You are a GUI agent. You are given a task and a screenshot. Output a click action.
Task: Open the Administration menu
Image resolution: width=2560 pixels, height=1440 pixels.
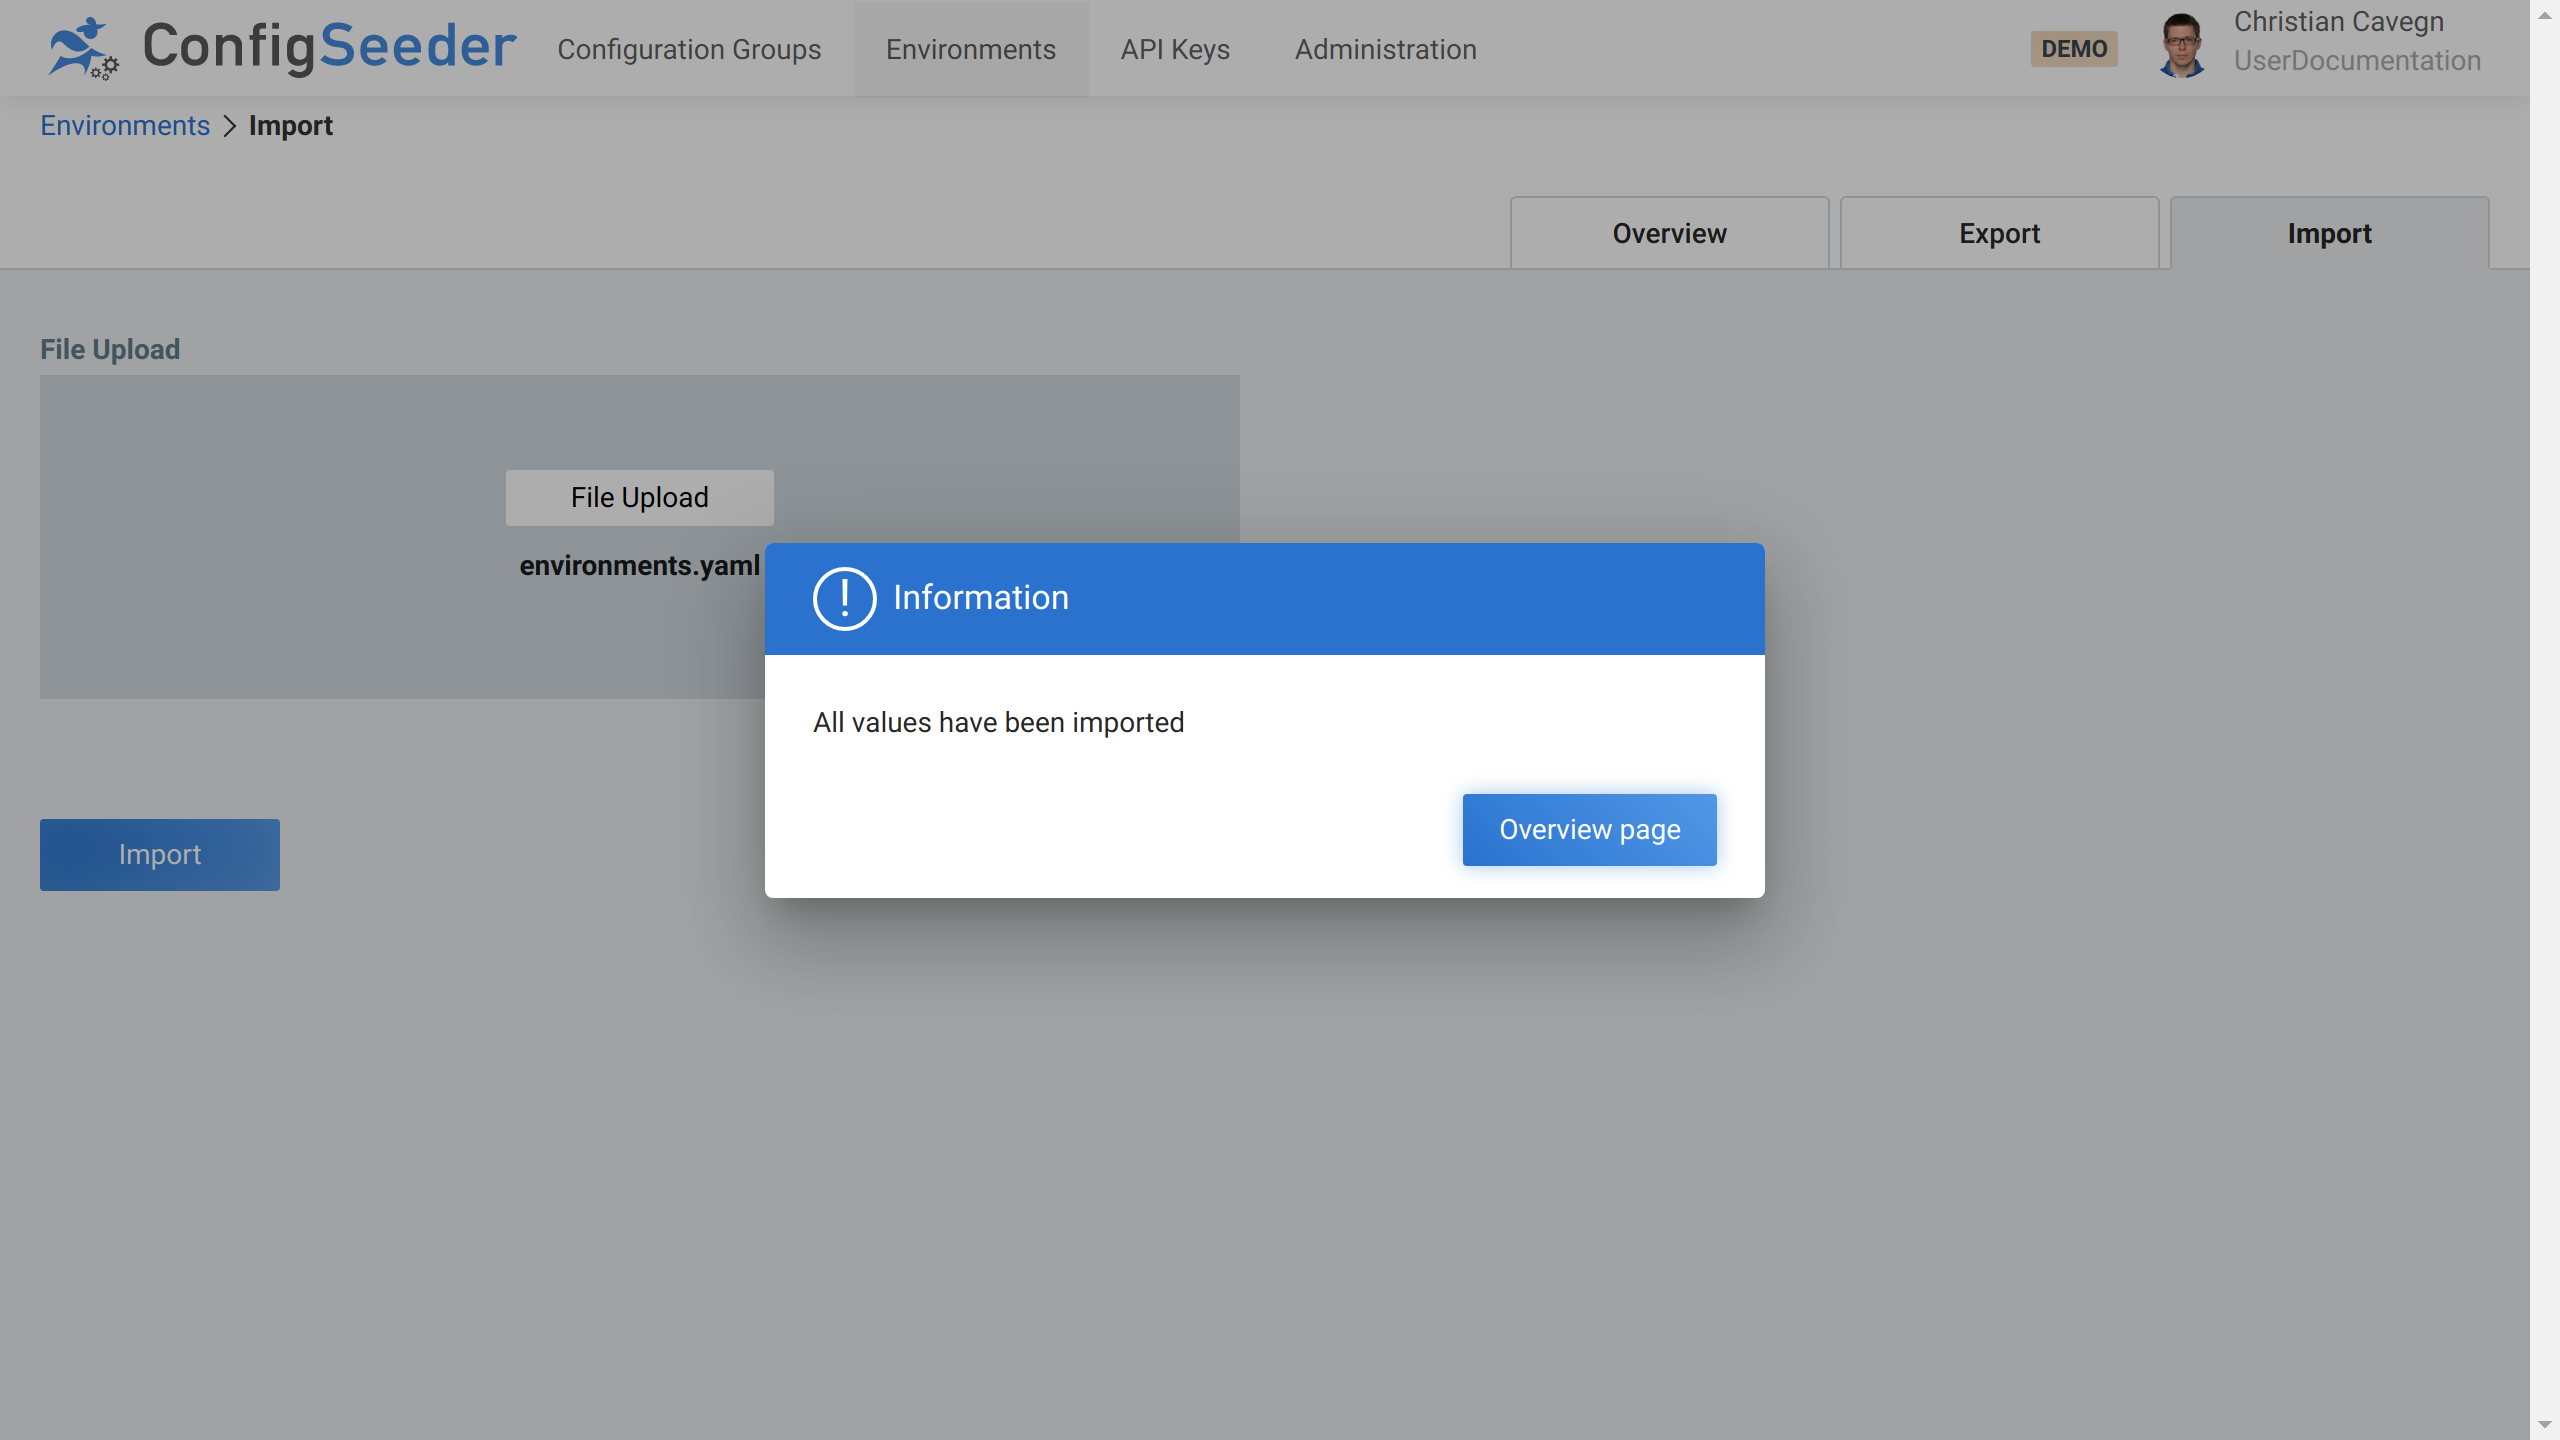(x=1385, y=49)
